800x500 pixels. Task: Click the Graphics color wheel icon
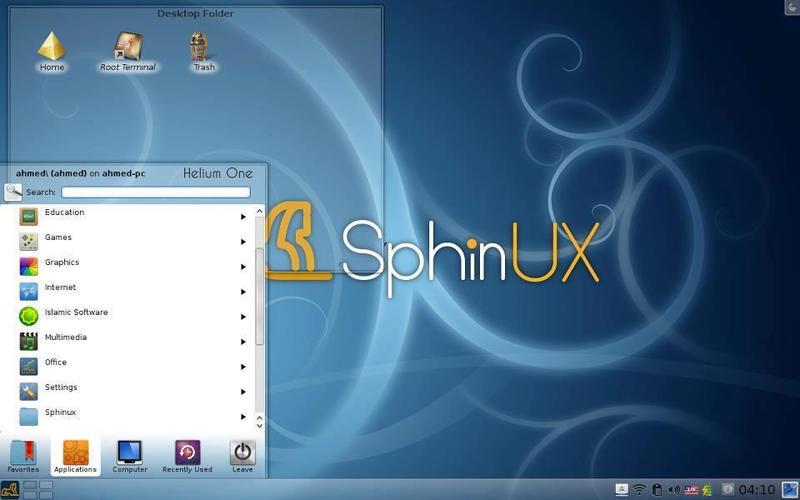[x=29, y=267]
